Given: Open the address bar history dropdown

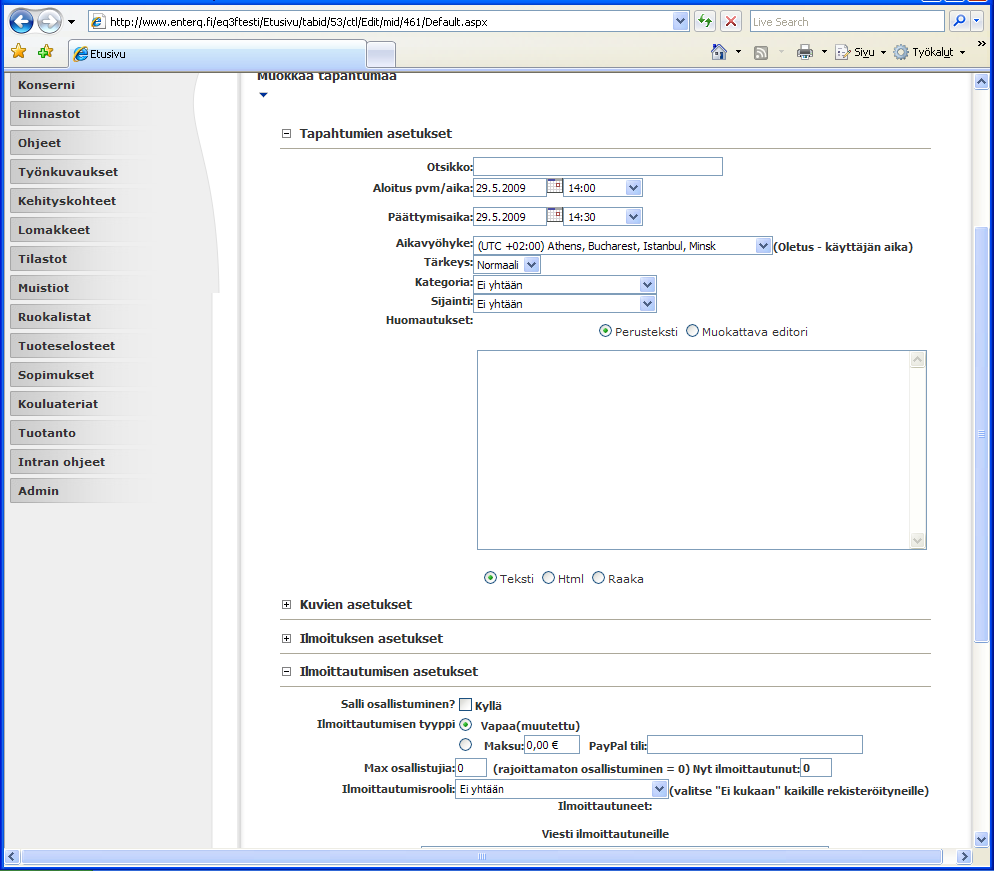Looking at the screenshot, I should pos(680,22).
